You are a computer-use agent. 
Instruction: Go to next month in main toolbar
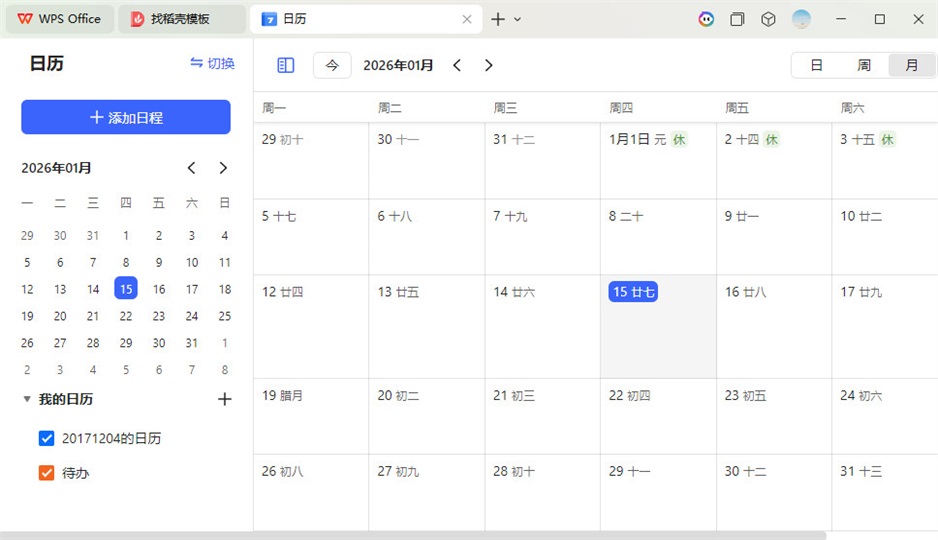pyautogui.click(x=489, y=65)
